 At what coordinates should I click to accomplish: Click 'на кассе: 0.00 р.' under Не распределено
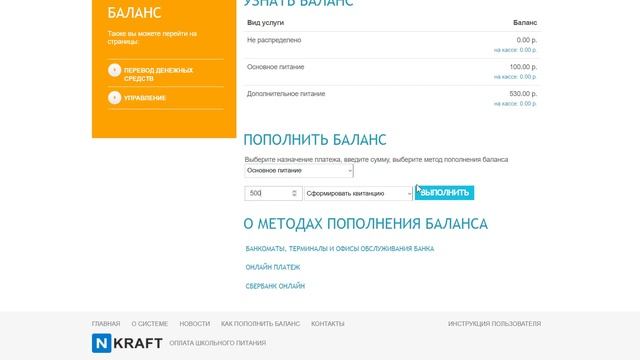tap(515, 50)
